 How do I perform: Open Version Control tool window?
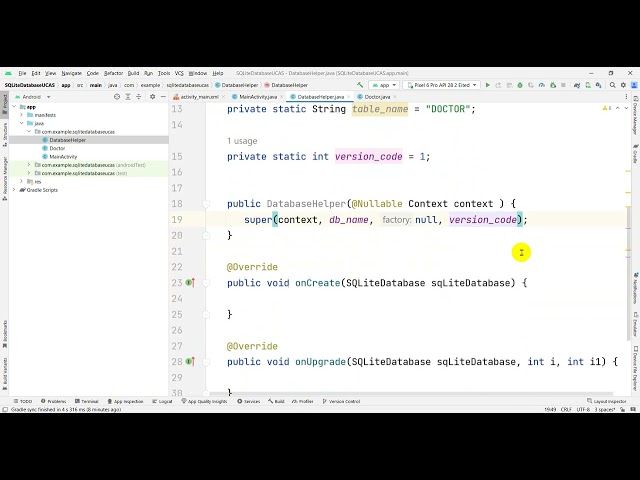coord(341,401)
